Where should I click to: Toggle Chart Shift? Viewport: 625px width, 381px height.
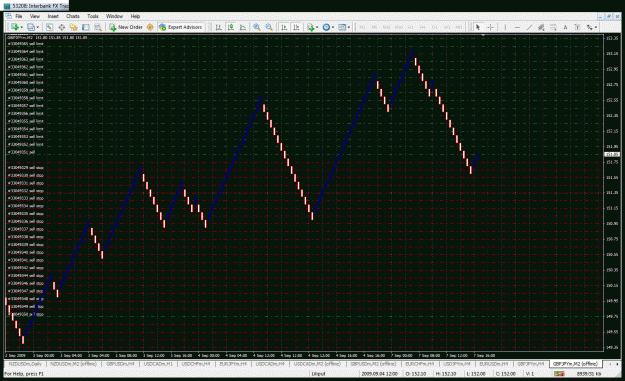coord(296,27)
